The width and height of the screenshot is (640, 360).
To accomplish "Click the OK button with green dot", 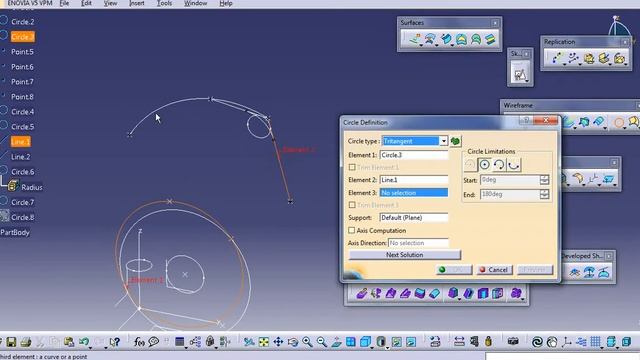I will point(453,270).
